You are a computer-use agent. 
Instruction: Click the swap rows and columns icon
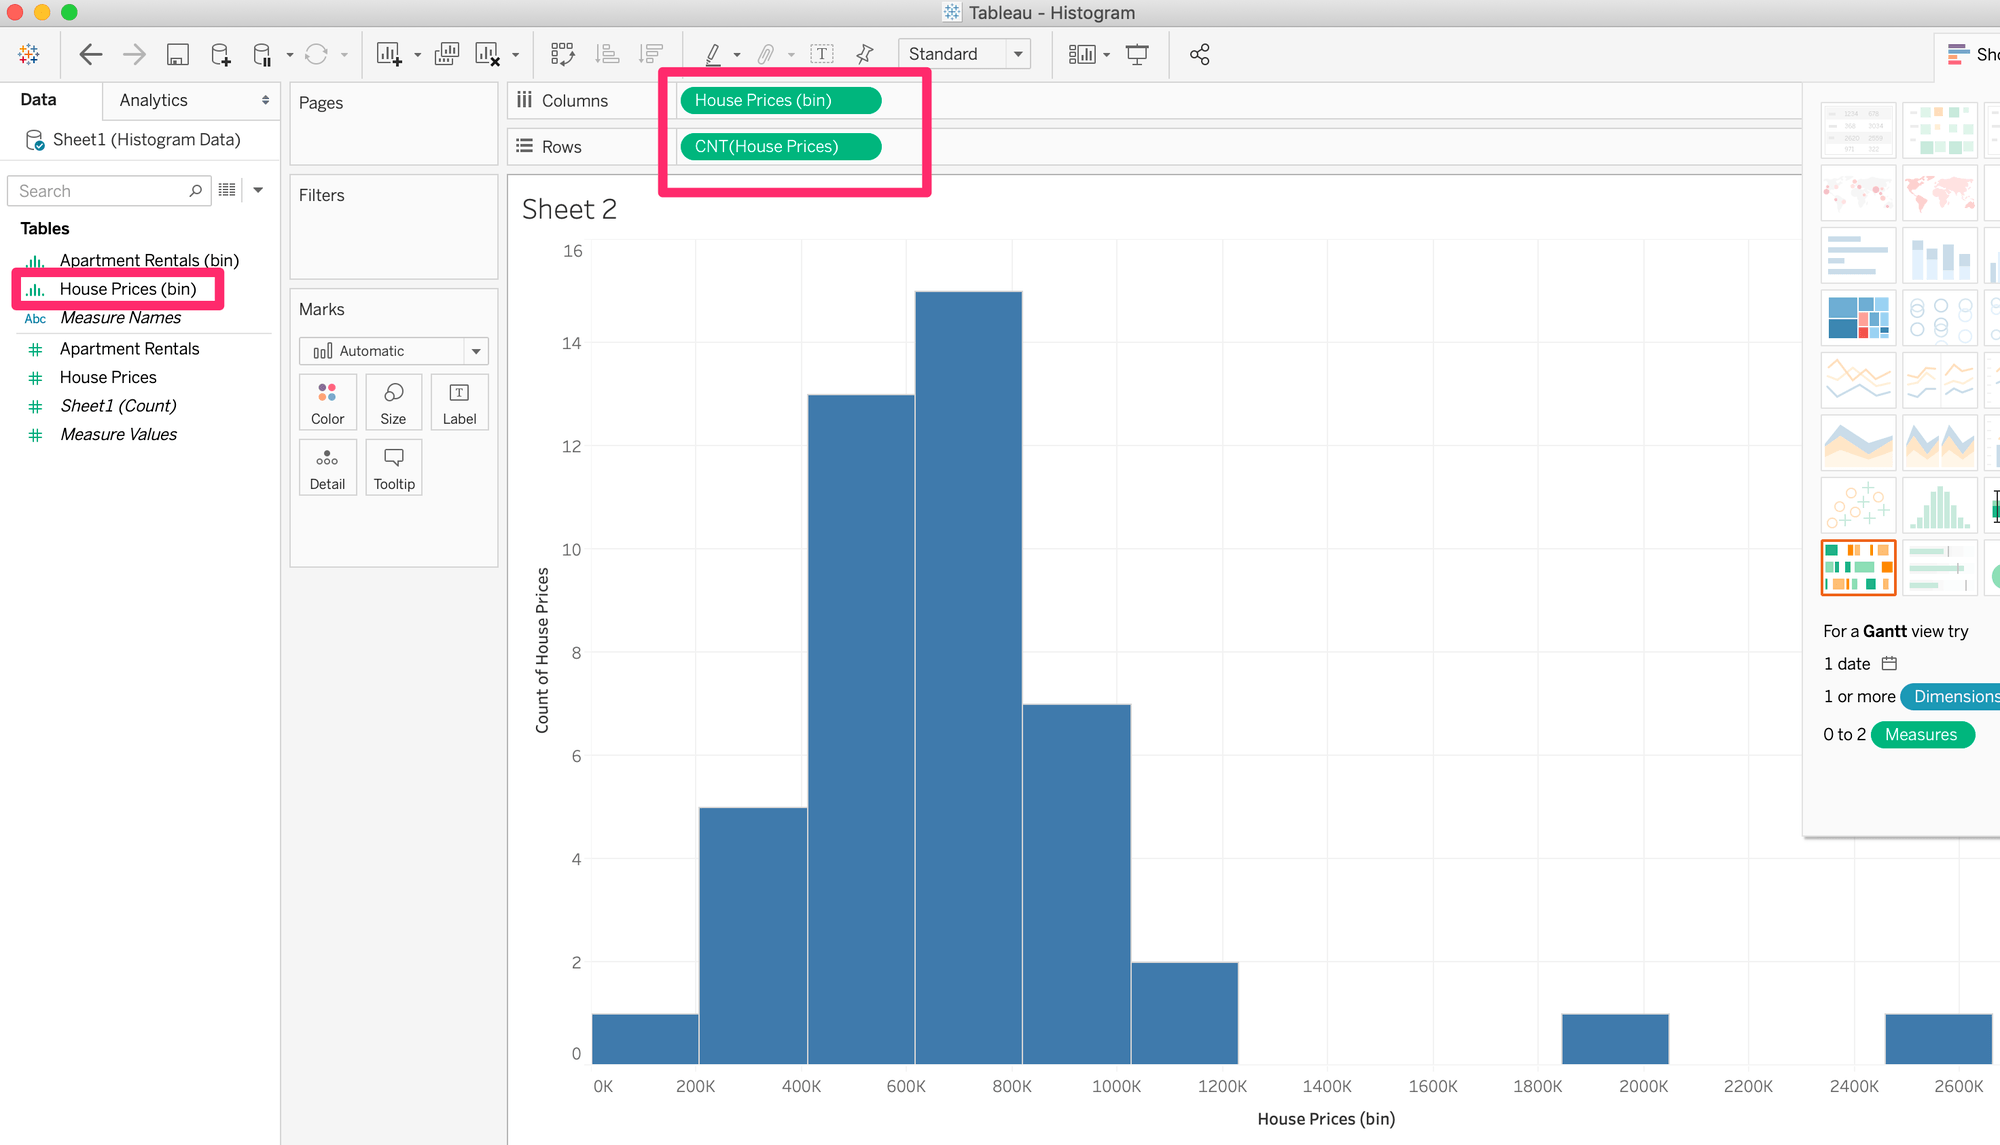tap(560, 54)
